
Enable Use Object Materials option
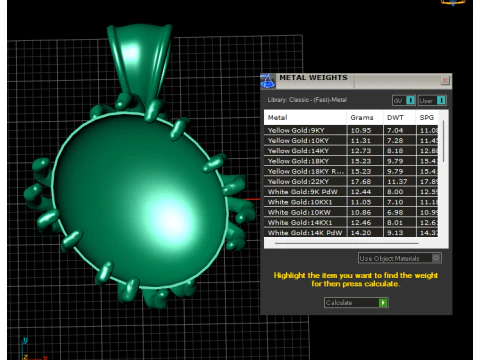tap(400, 258)
